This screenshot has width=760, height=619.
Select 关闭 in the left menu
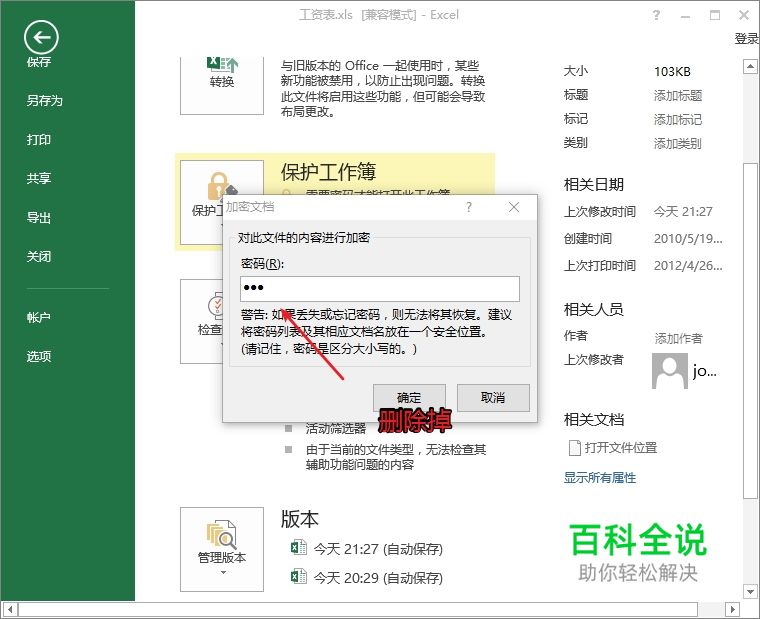click(39, 256)
